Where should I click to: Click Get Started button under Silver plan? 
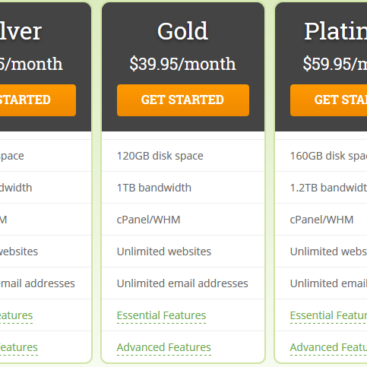coord(38,100)
